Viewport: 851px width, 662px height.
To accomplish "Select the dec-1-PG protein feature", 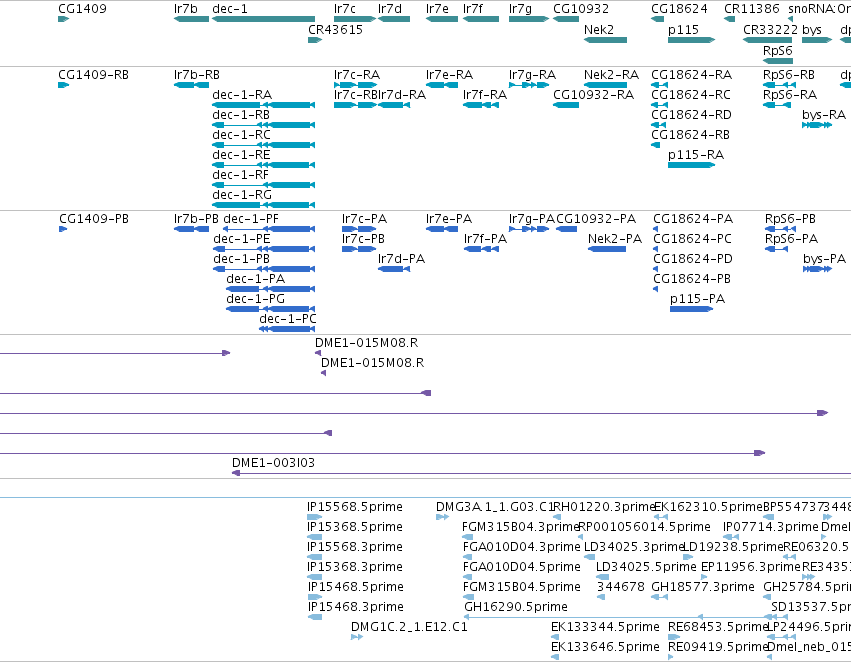I will [270, 309].
